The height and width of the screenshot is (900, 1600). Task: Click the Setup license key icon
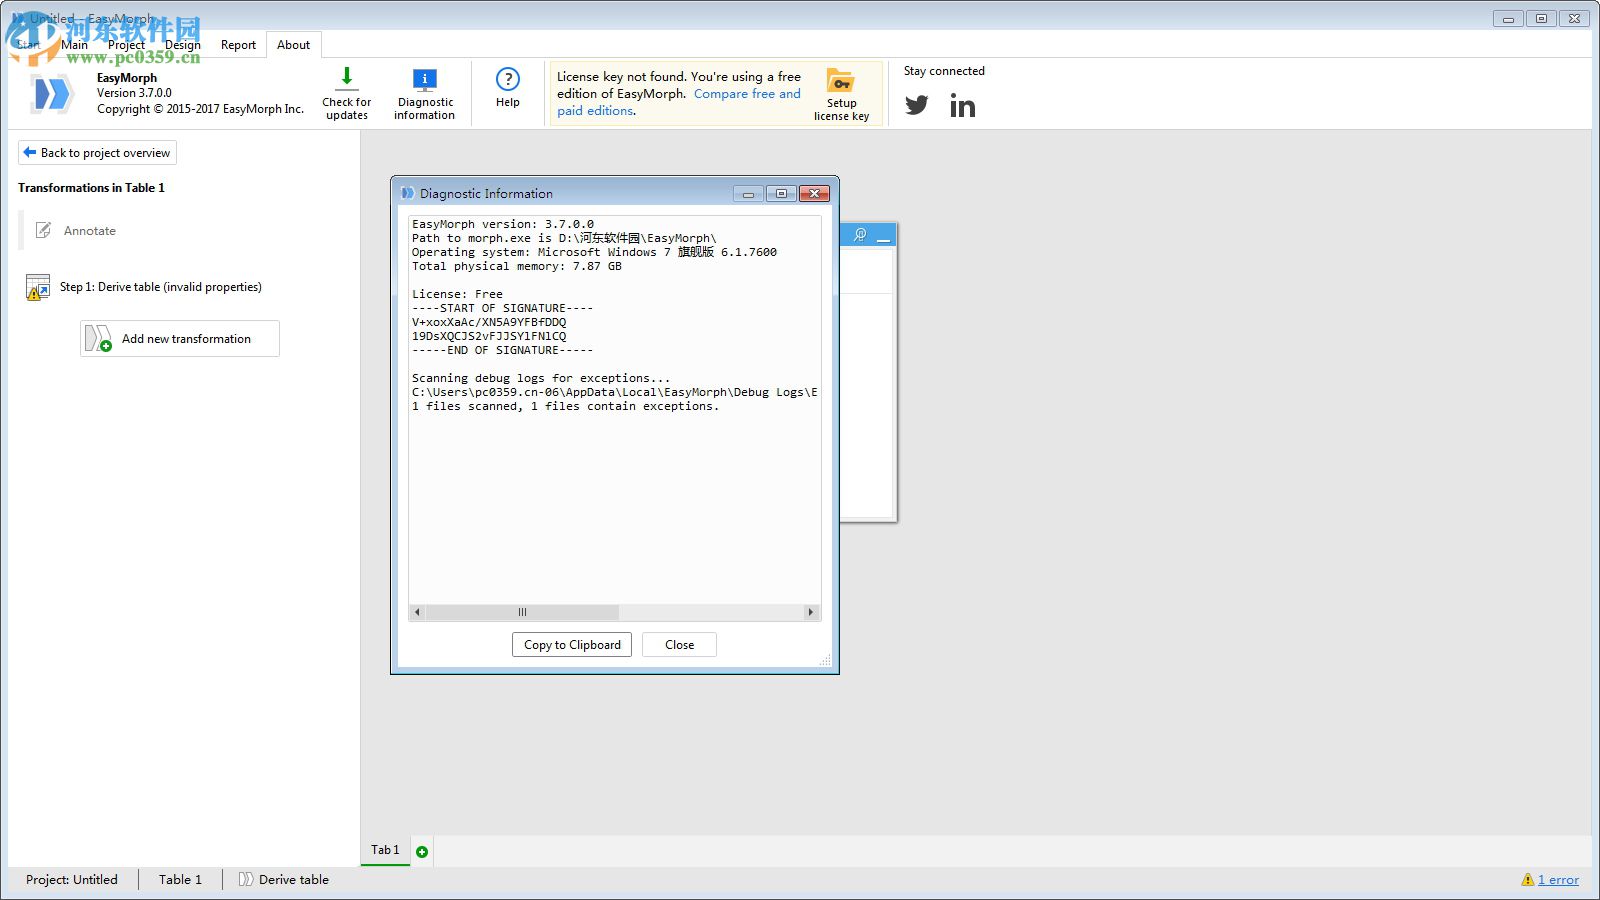(x=840, y=81)
